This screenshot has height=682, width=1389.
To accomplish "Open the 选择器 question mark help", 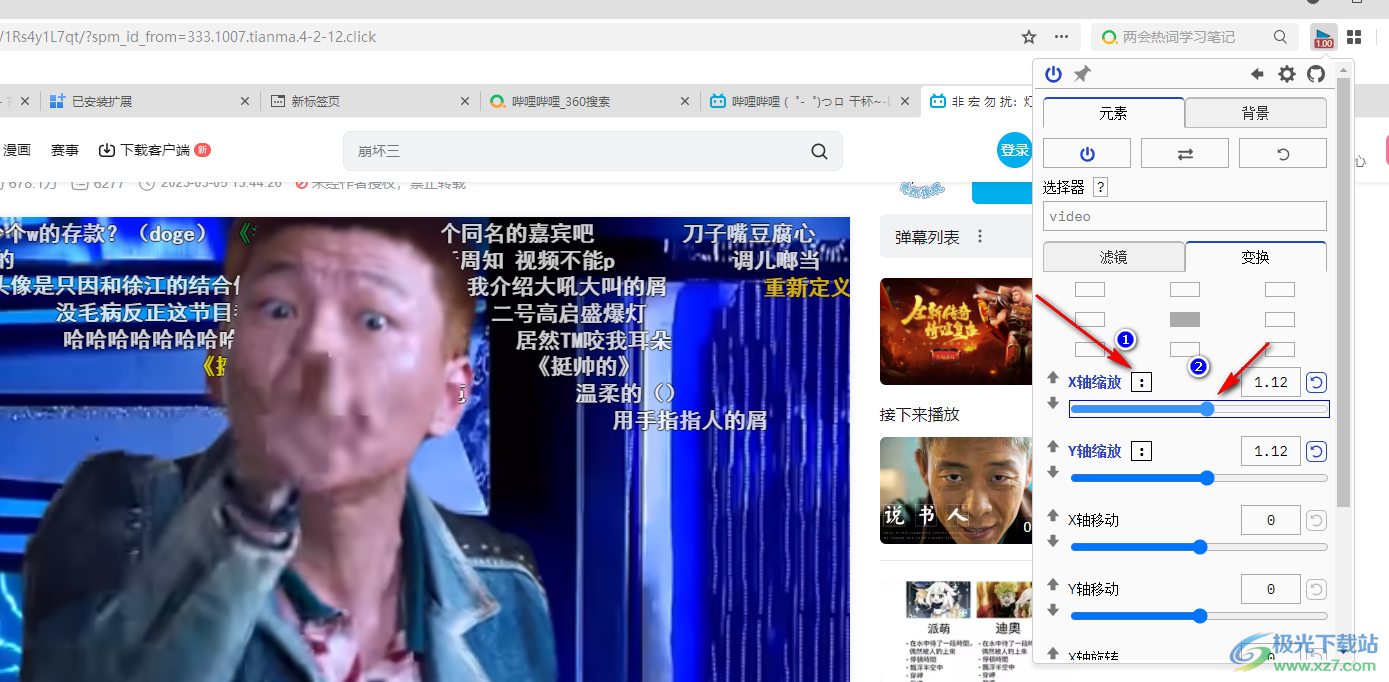I will pyautogui.click(x=1100, y=187).
